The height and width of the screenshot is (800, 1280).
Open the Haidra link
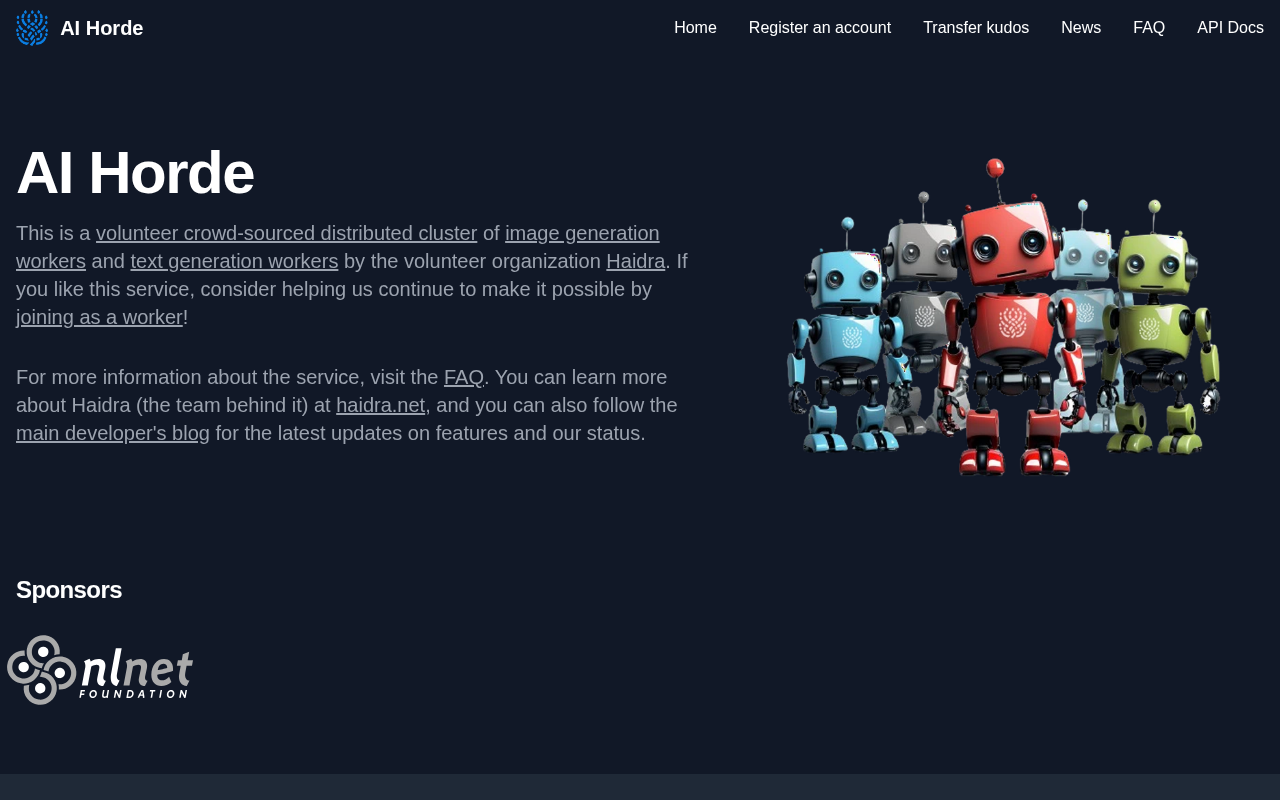[x=636, y=259]
